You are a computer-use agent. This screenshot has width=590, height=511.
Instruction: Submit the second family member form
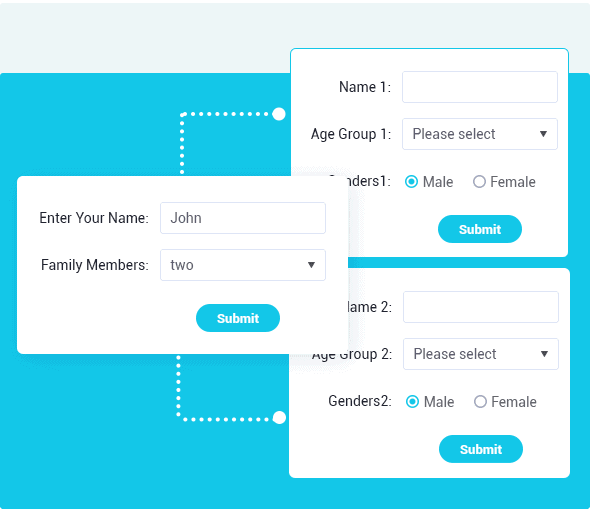pos(481,449)
